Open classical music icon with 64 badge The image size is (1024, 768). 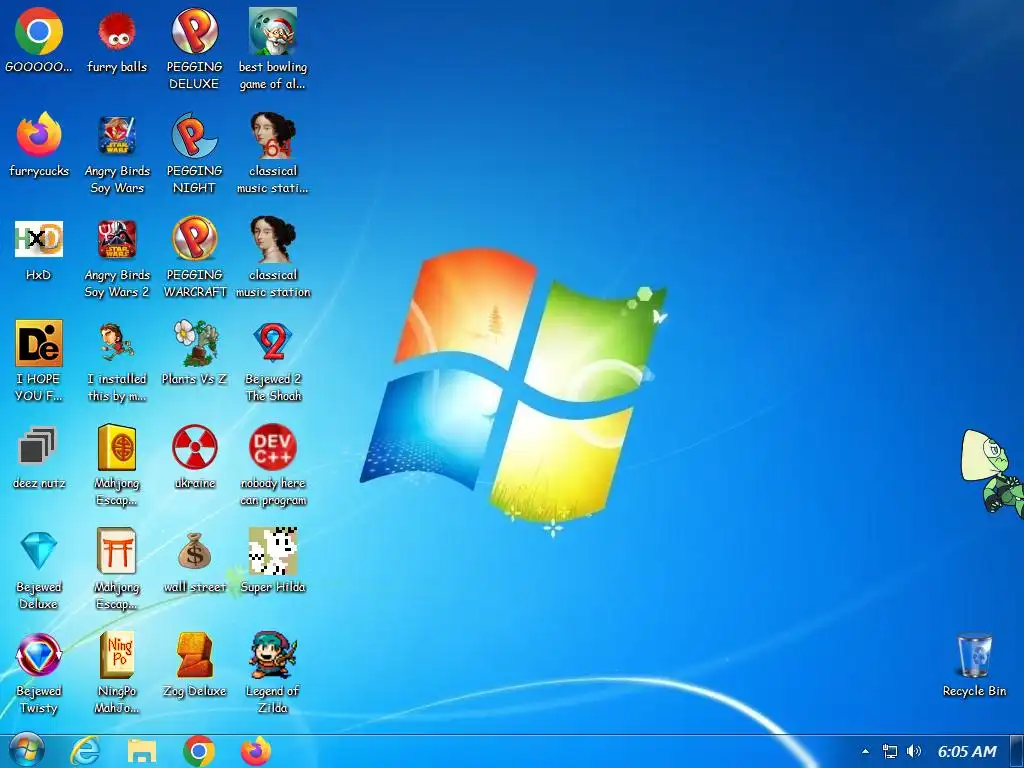tap(272, 135)
